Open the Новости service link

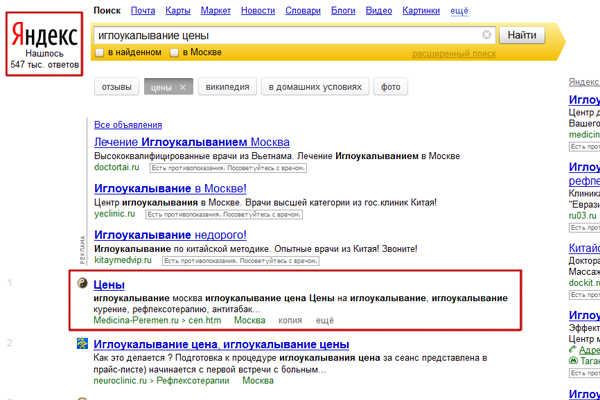[x=258, y=11]
